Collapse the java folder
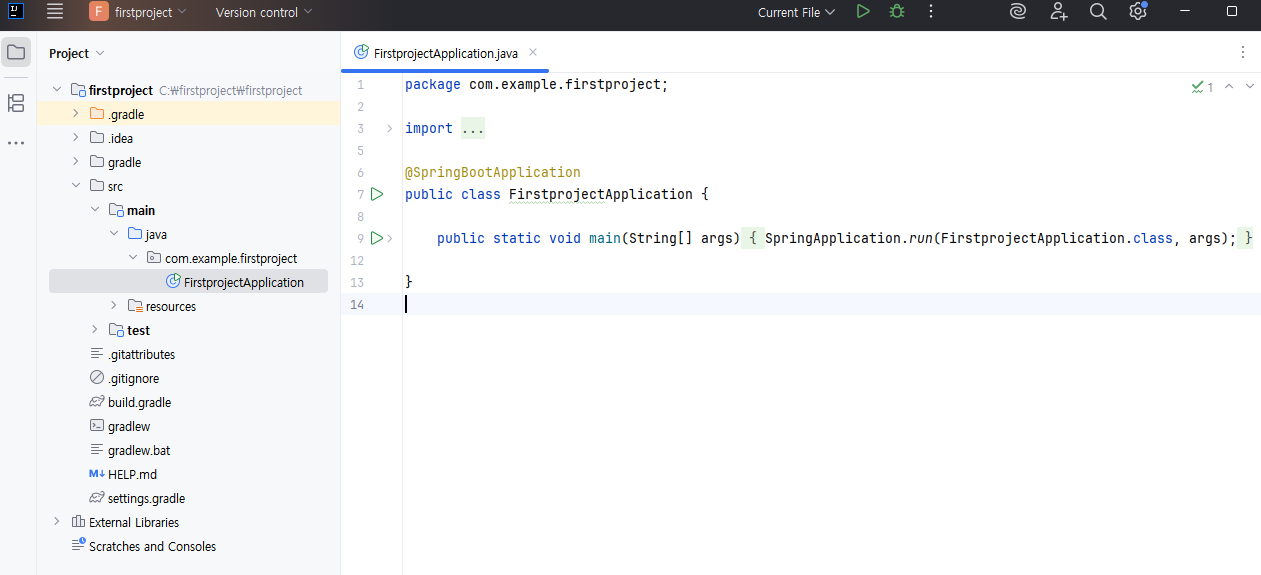1261x575 pixels. [113, 234]
